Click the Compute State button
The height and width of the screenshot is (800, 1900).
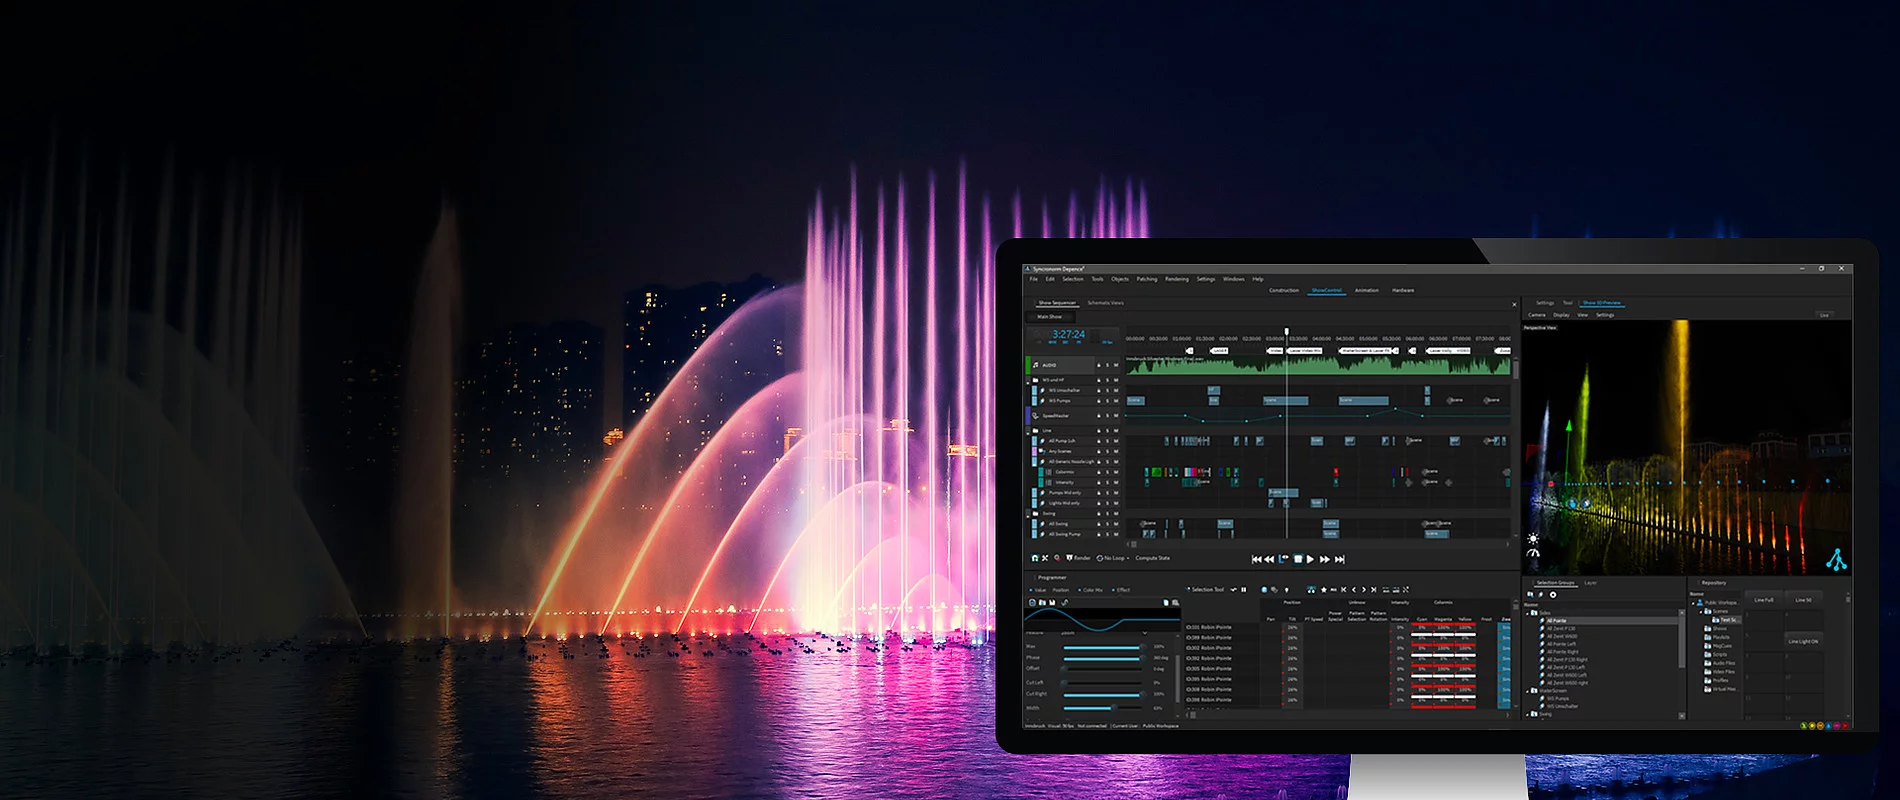click(1152, 558)
